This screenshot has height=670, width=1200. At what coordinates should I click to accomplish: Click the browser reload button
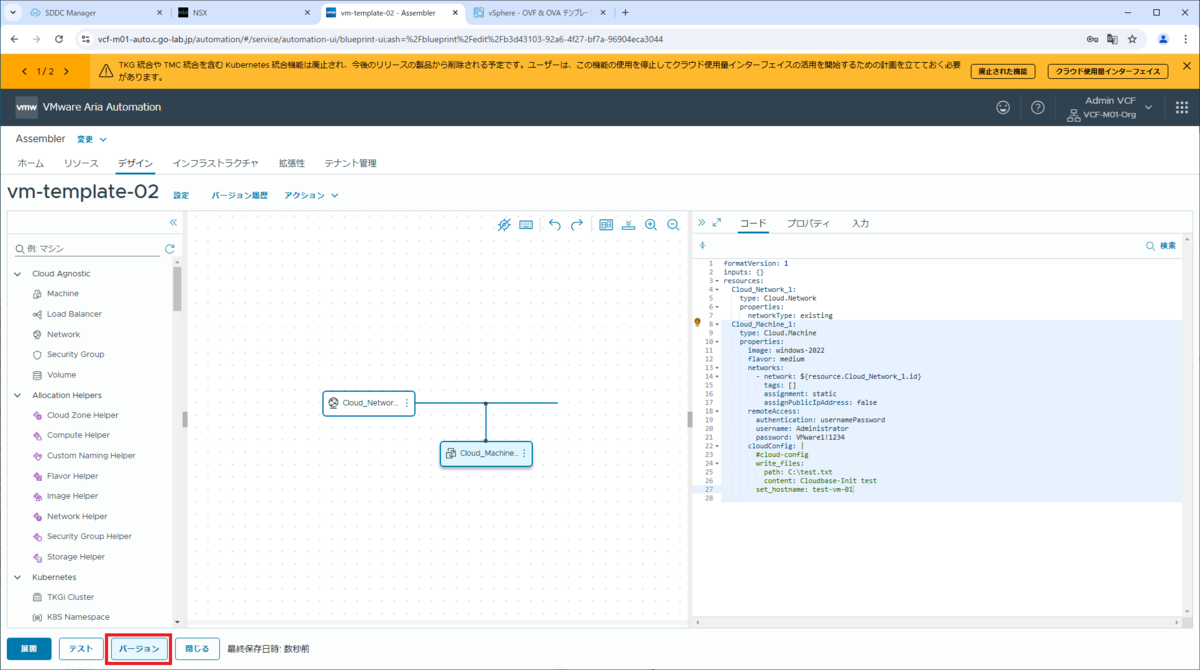click(59, 39)
